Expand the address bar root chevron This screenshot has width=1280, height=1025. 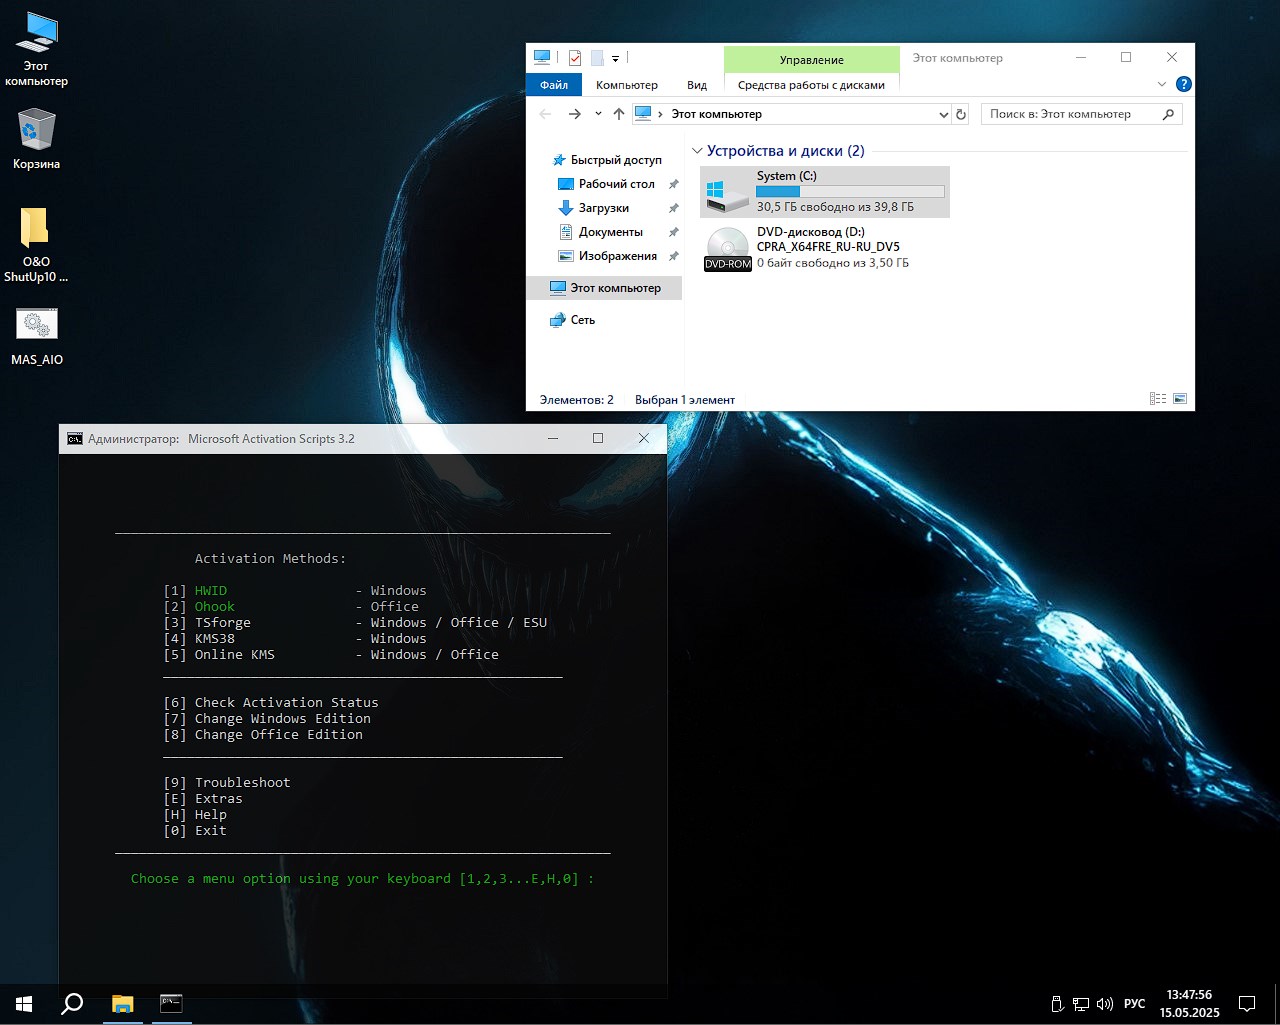pos(660,114)
